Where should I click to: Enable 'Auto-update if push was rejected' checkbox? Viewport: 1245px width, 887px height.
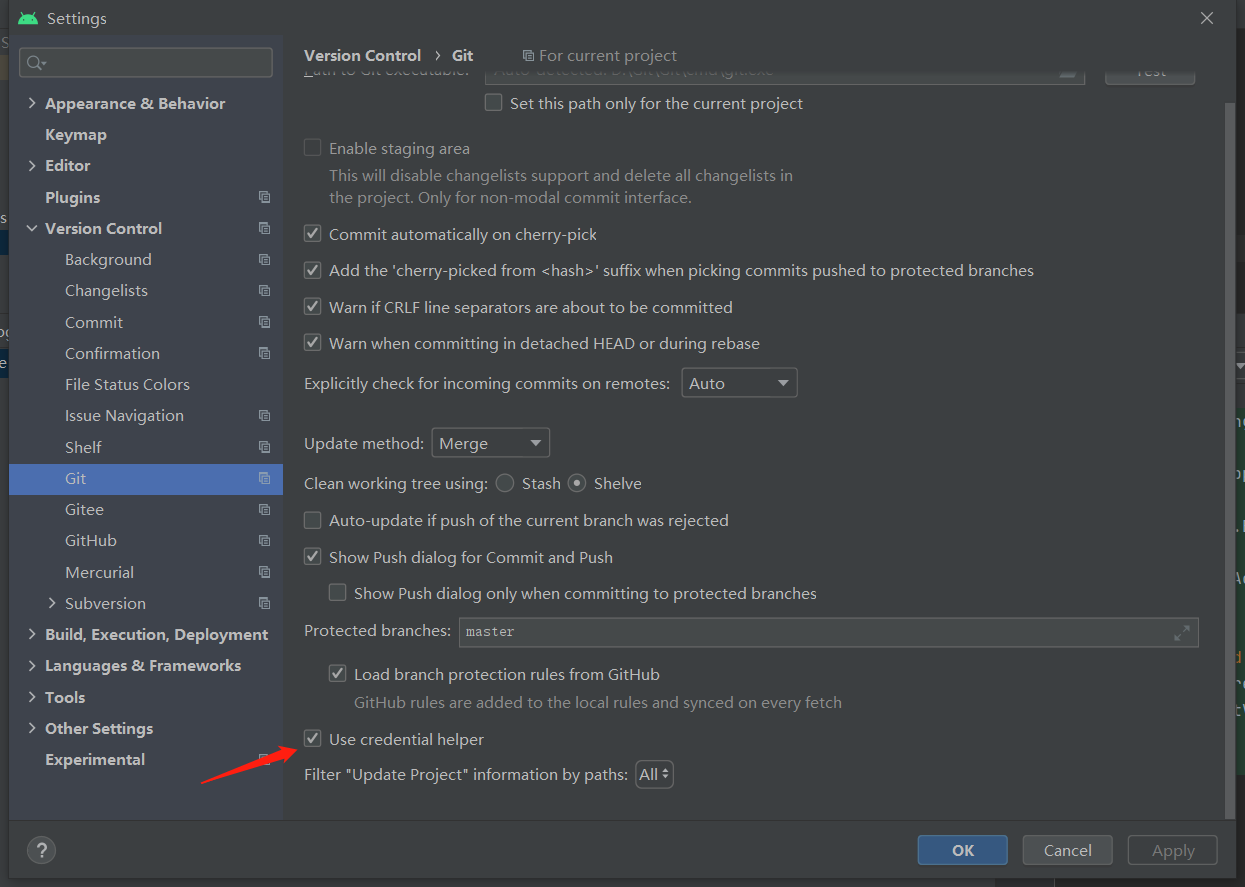(x=313, y=520)
